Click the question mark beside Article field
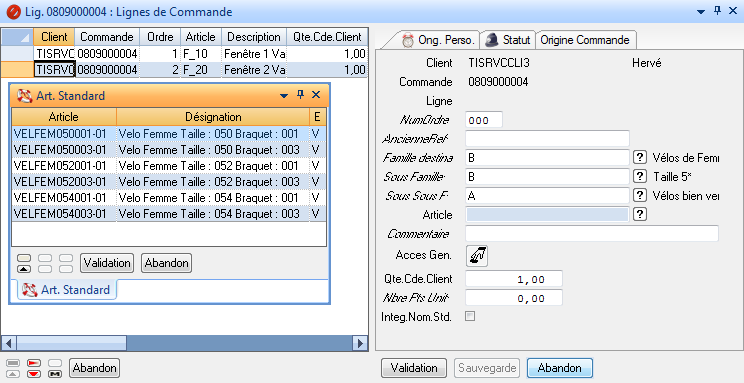 click(640, 215)
